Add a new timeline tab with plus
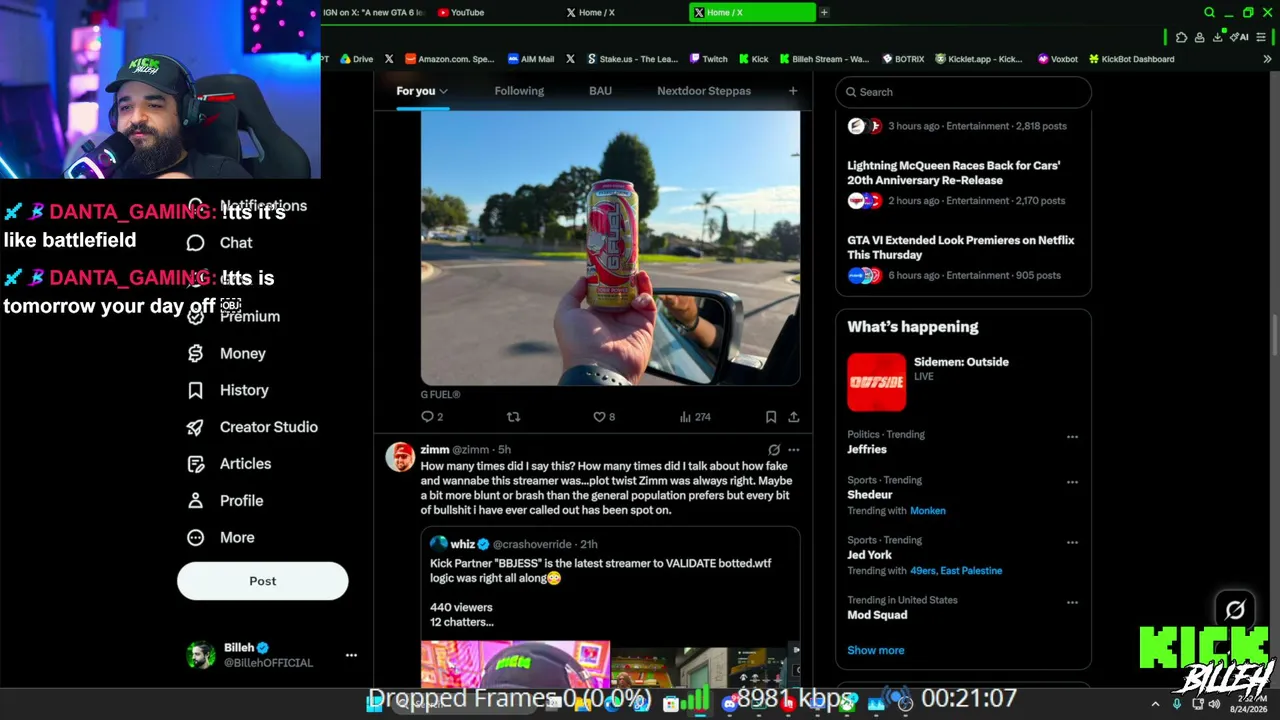 (793, 91)
